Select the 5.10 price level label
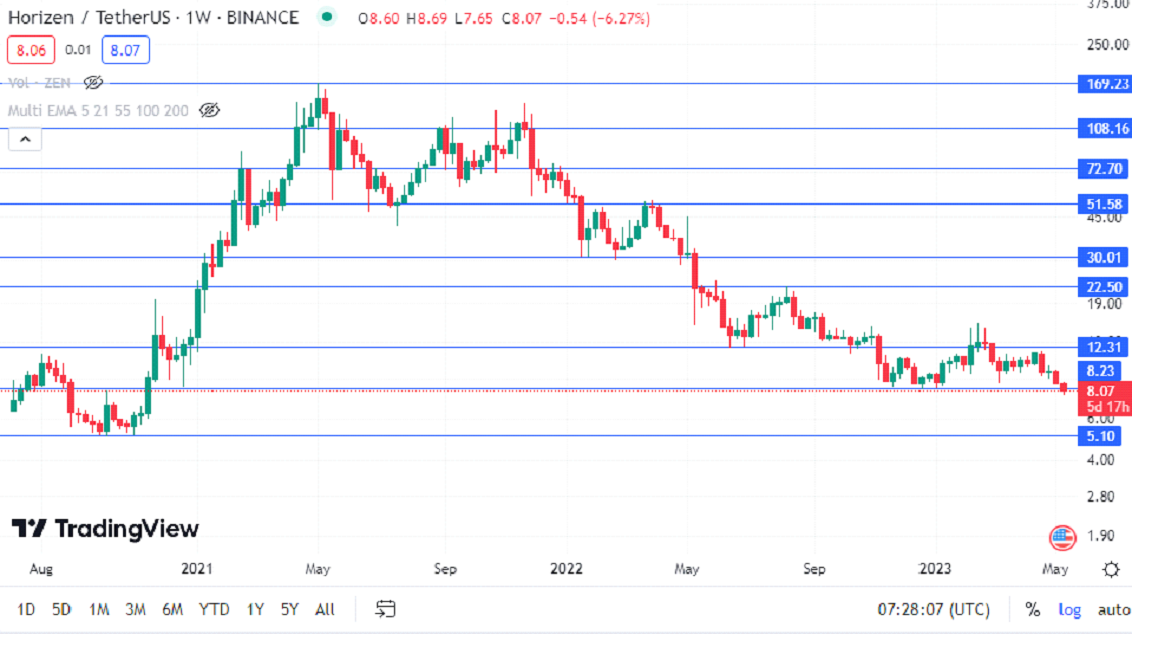The width and height of the screenshot is (1152, 648). (1100, 436)
